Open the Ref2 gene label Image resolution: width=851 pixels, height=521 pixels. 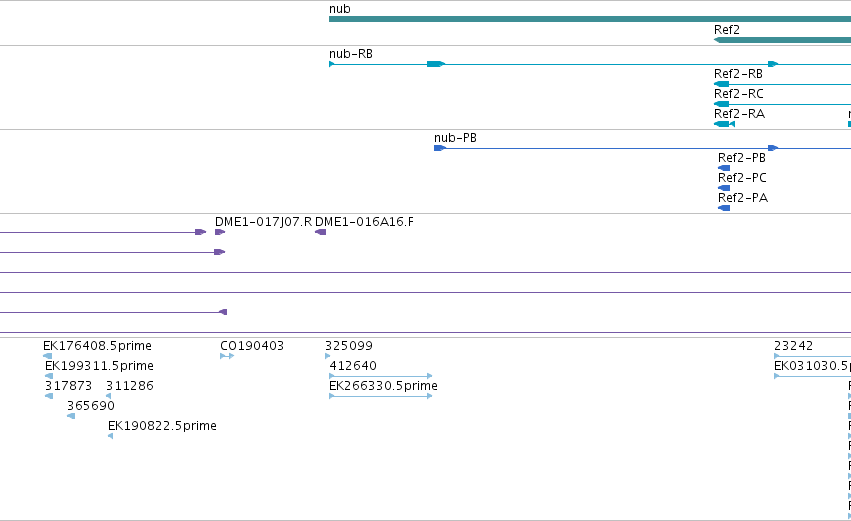pyautogui.click(x=727, y=30)
